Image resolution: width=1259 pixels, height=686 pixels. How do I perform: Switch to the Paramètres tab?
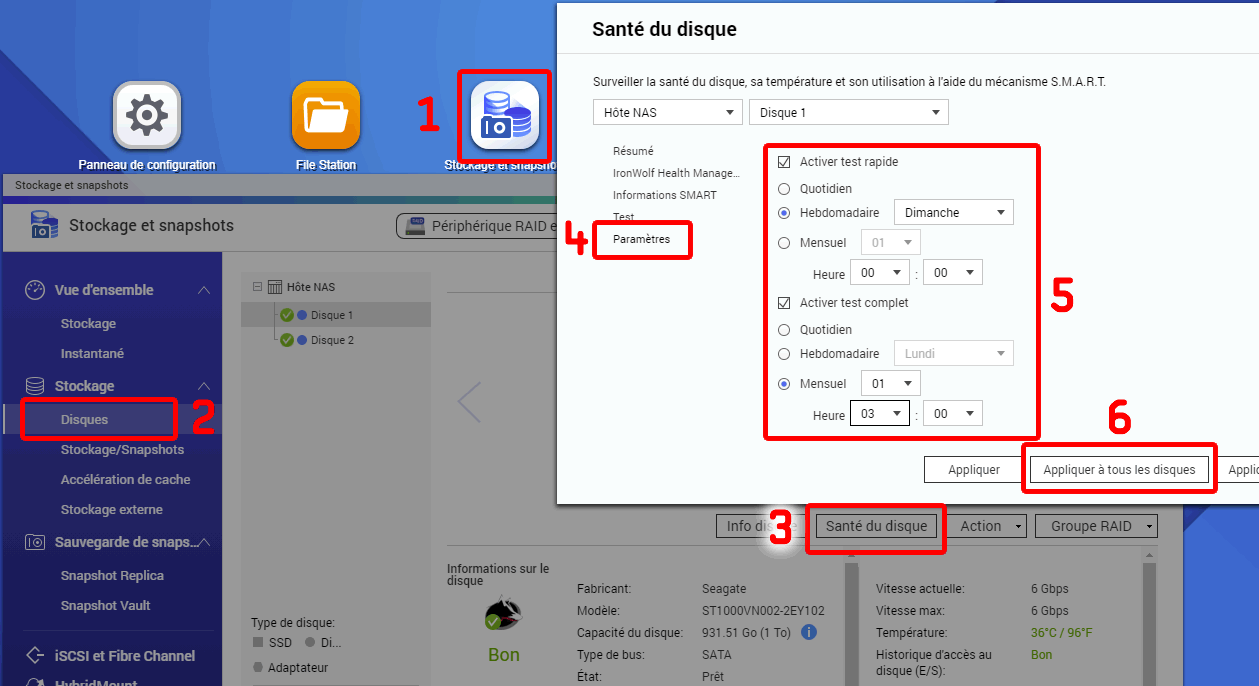click(641, 240)
